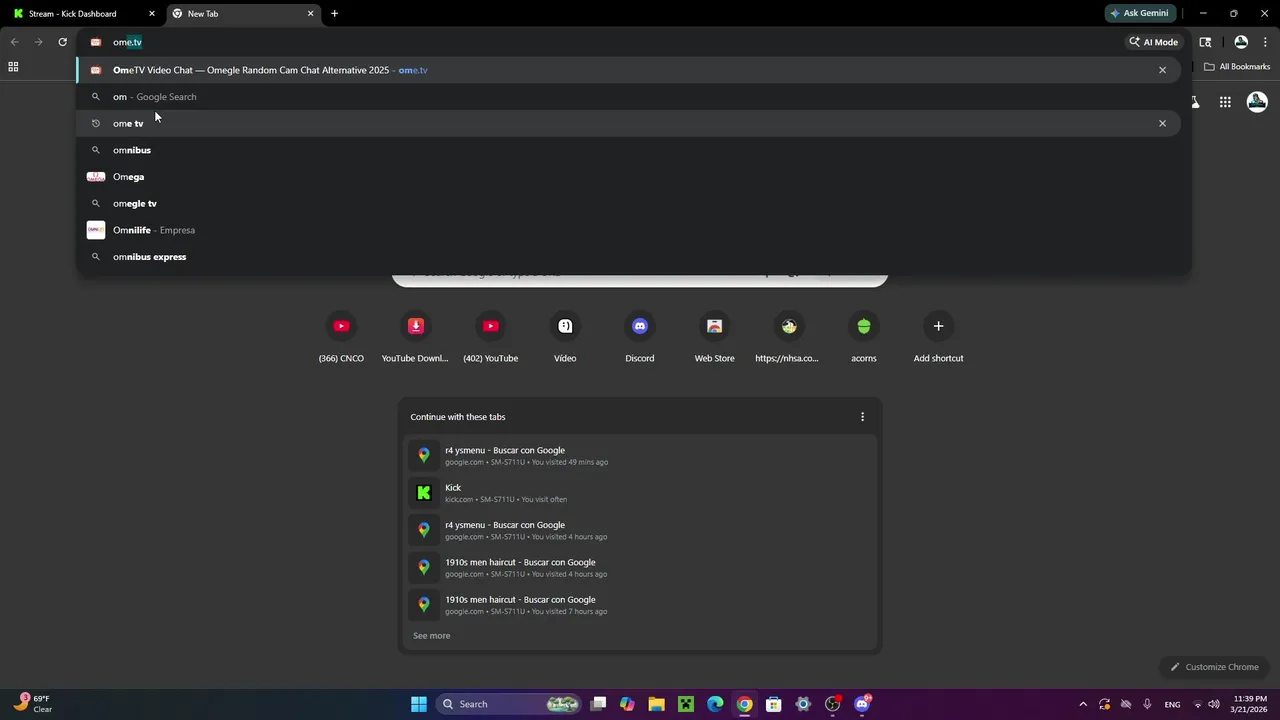Click the browser forward arrow
Screen dimensions: 1280x720
point(38,42)
